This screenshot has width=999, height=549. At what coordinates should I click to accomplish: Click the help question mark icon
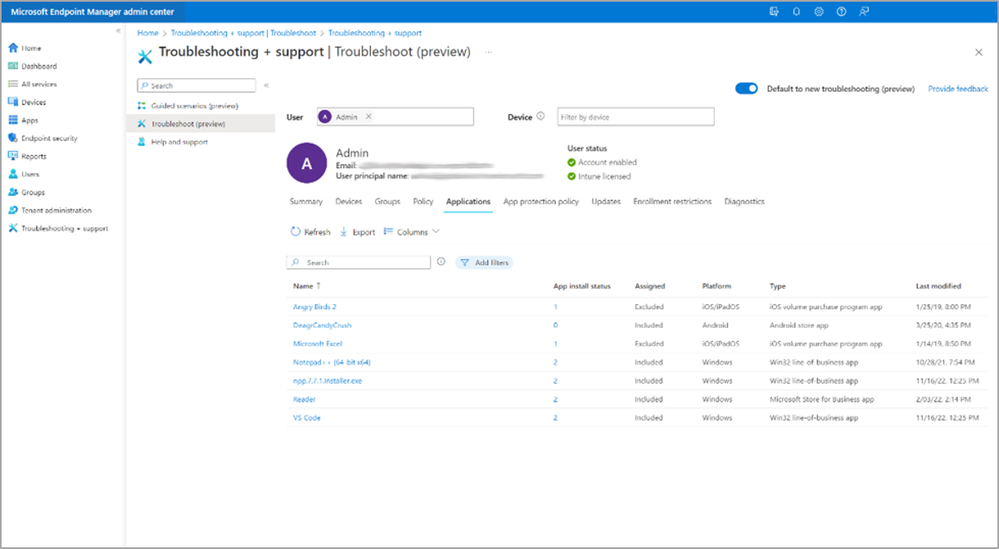click(x=841, y=11)
